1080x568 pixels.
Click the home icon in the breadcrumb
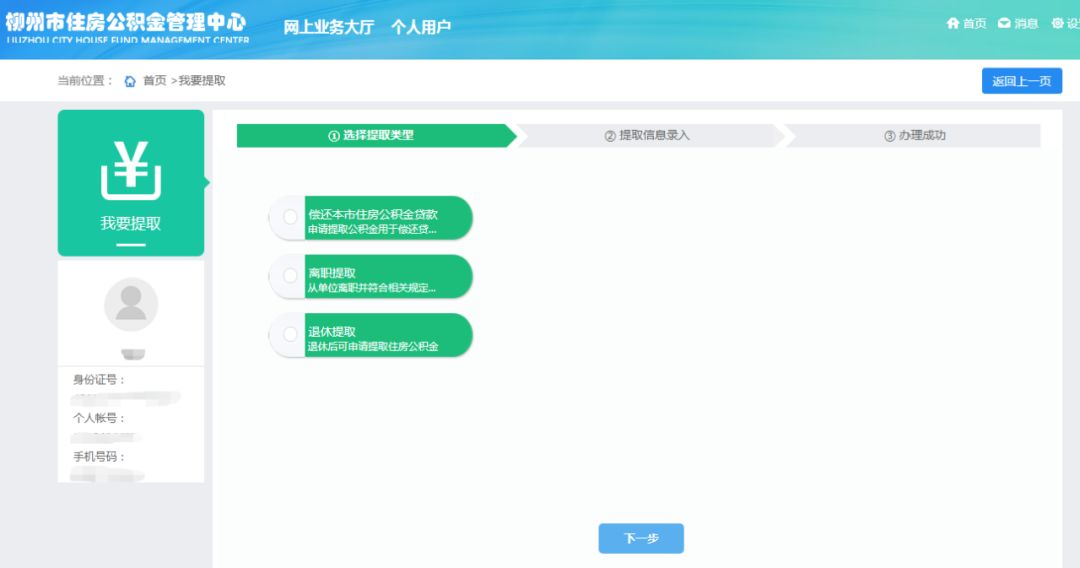[x=129, y=81]
